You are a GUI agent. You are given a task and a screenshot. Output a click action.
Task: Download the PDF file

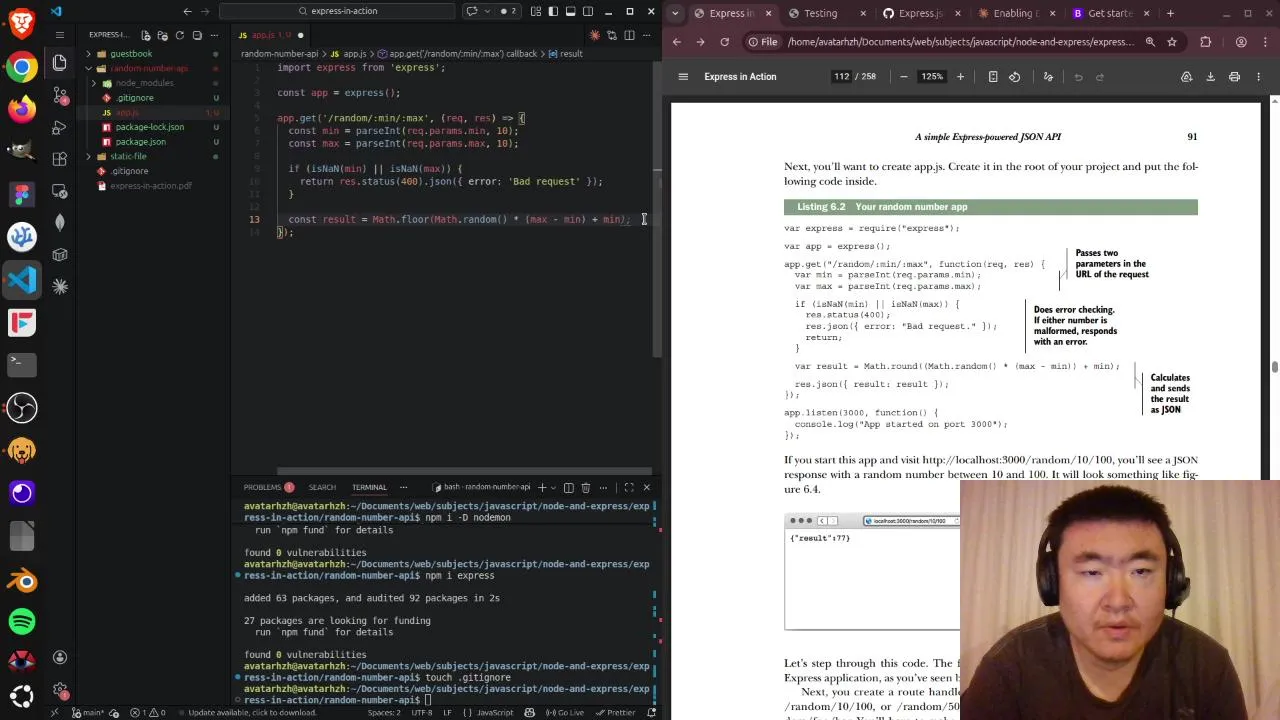tap(1210, 77)
